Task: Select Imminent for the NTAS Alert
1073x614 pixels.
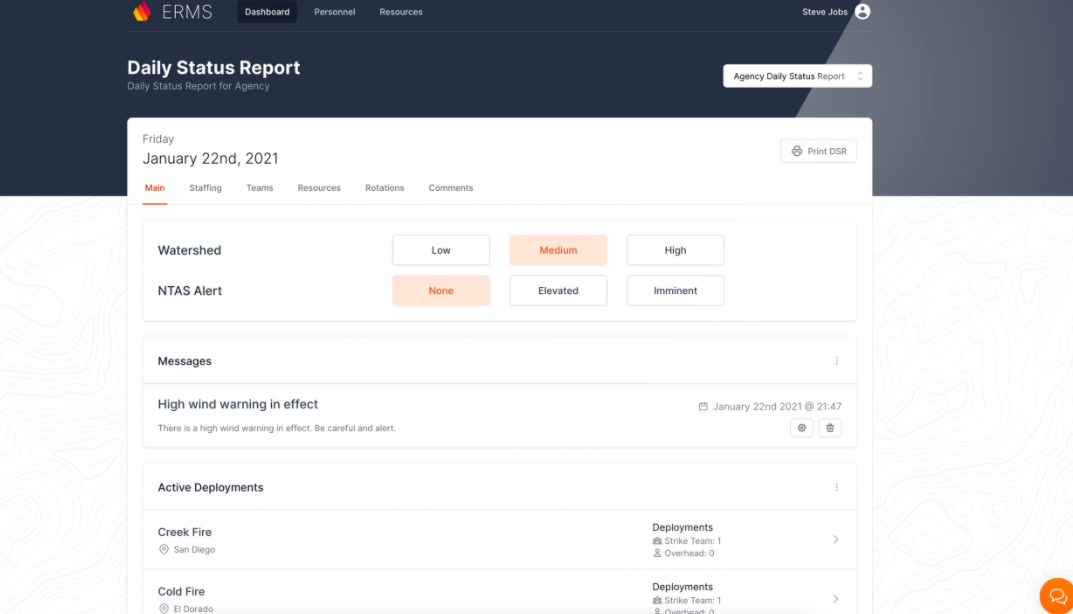Action: click(675, 290)
